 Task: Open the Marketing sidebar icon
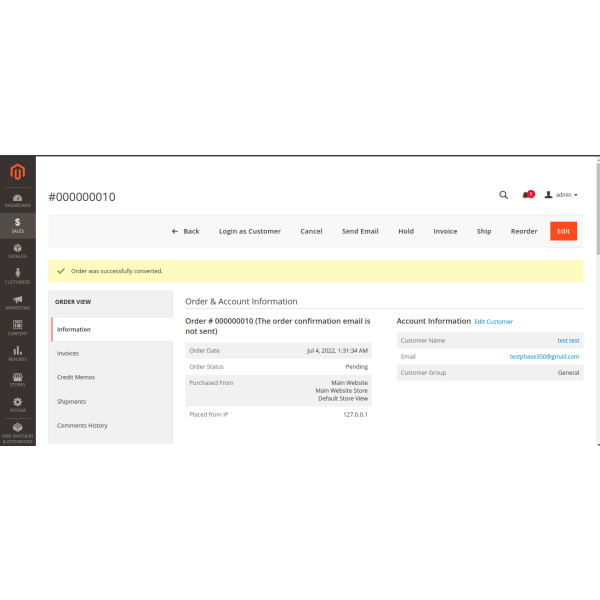pyautogui.click(x=17, y=302)
